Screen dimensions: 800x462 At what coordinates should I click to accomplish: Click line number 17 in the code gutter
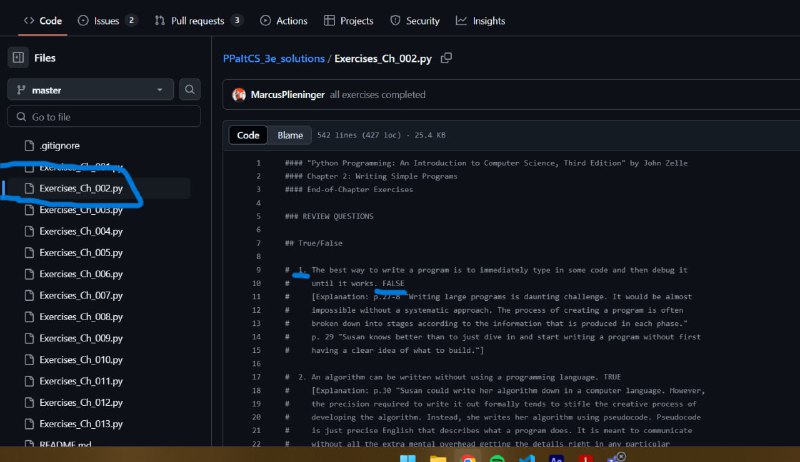[256, 377]
